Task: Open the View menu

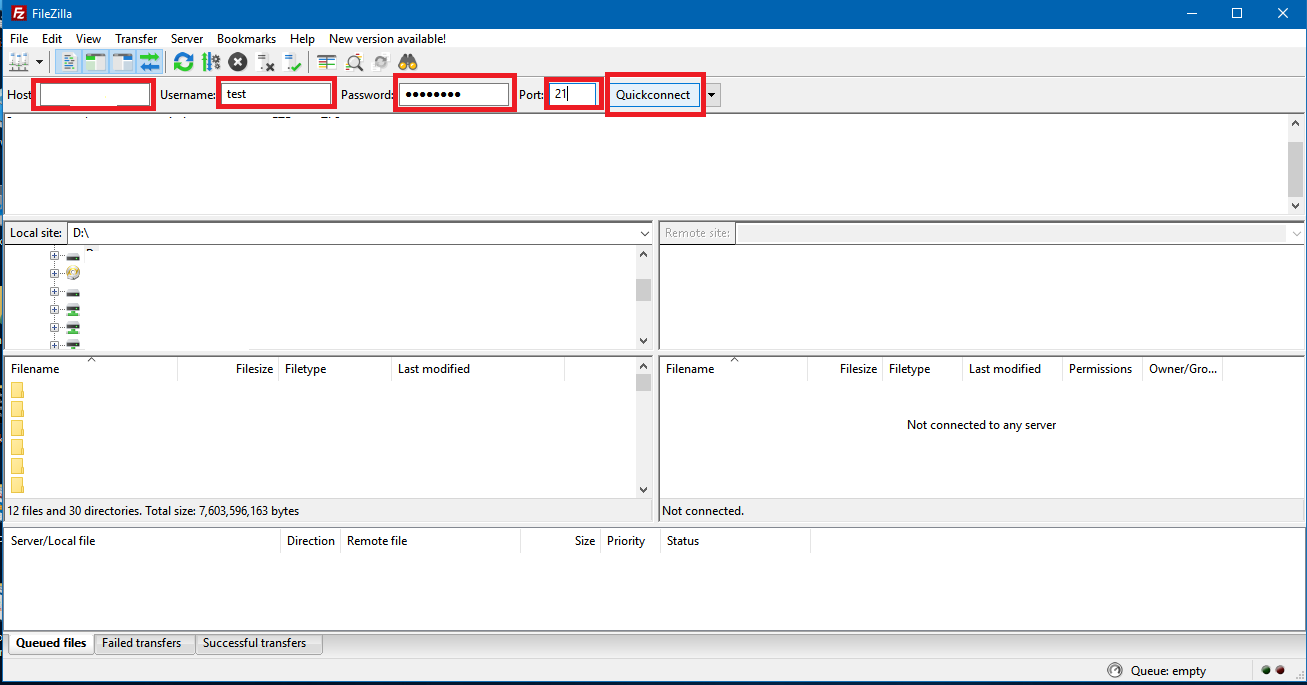Action: (x=88, y=38)
